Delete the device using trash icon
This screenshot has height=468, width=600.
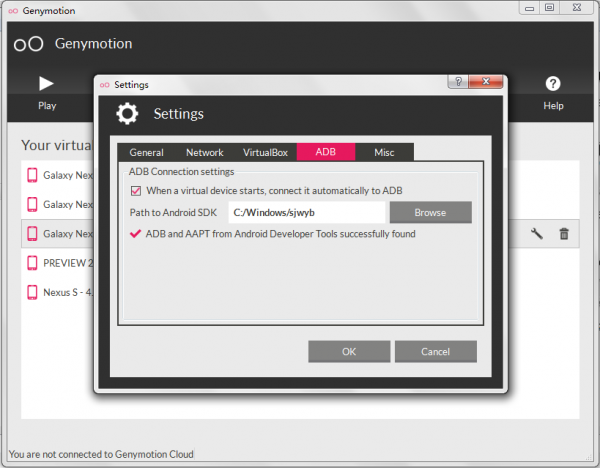564,234
